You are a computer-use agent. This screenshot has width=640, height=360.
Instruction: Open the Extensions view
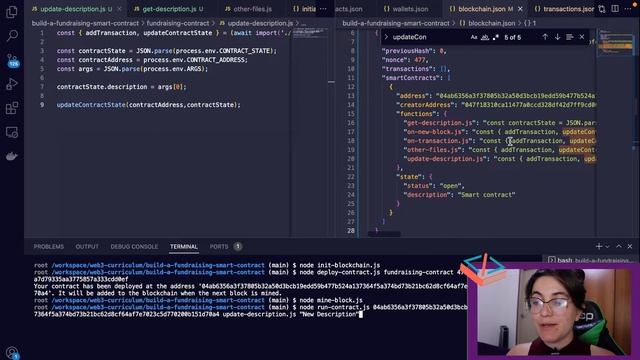12,108
